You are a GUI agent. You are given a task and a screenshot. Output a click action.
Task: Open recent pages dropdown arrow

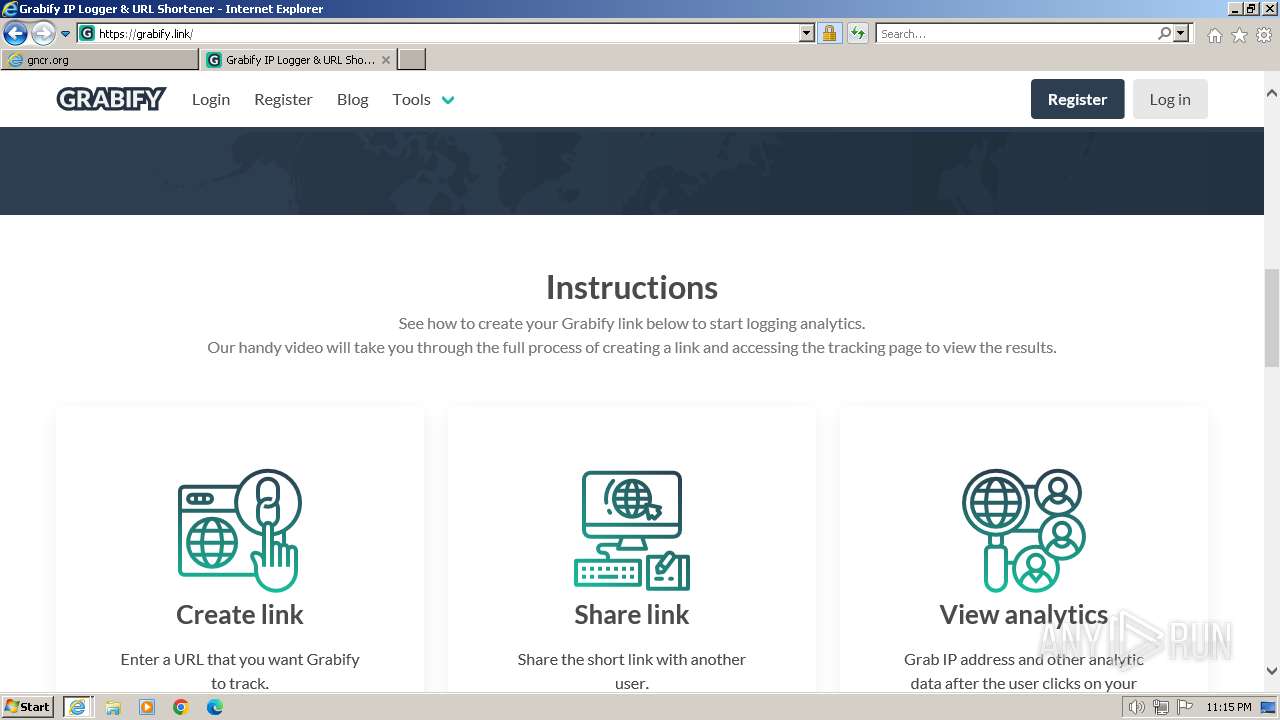click(x=66, y=34)
